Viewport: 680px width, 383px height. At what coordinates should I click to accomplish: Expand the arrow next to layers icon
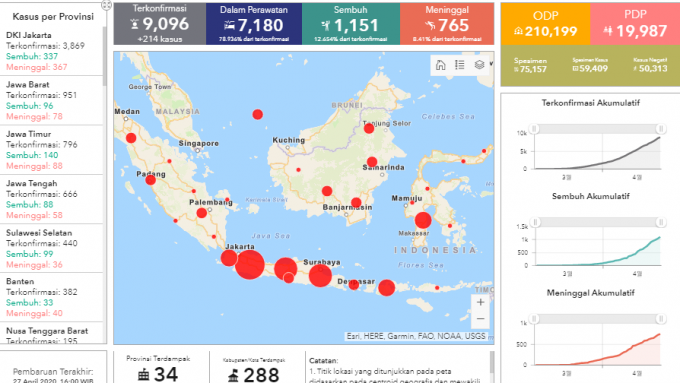coord(491,64)
